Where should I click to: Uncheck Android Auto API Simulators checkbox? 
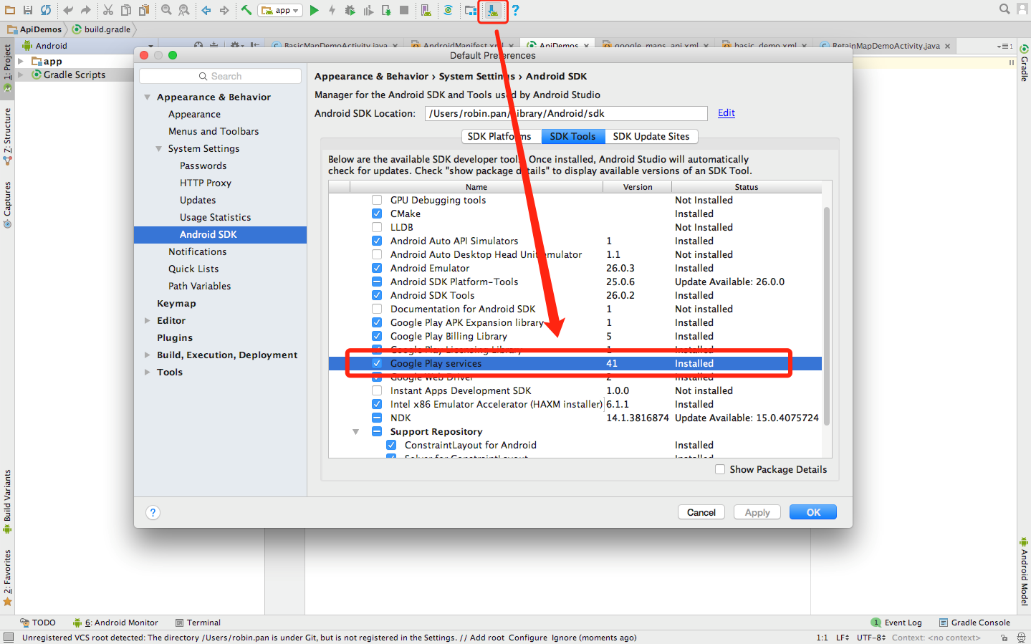[377, 241]
